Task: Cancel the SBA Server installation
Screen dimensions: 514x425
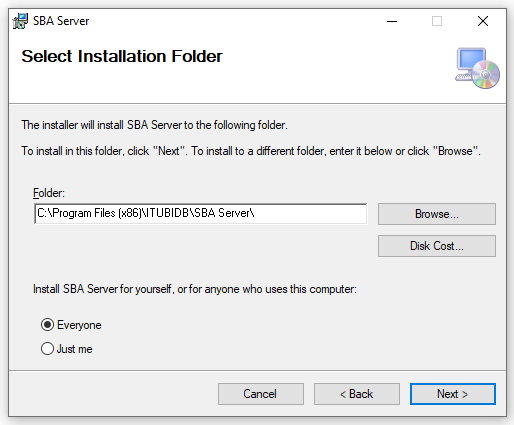Action: tap(261, 394)
